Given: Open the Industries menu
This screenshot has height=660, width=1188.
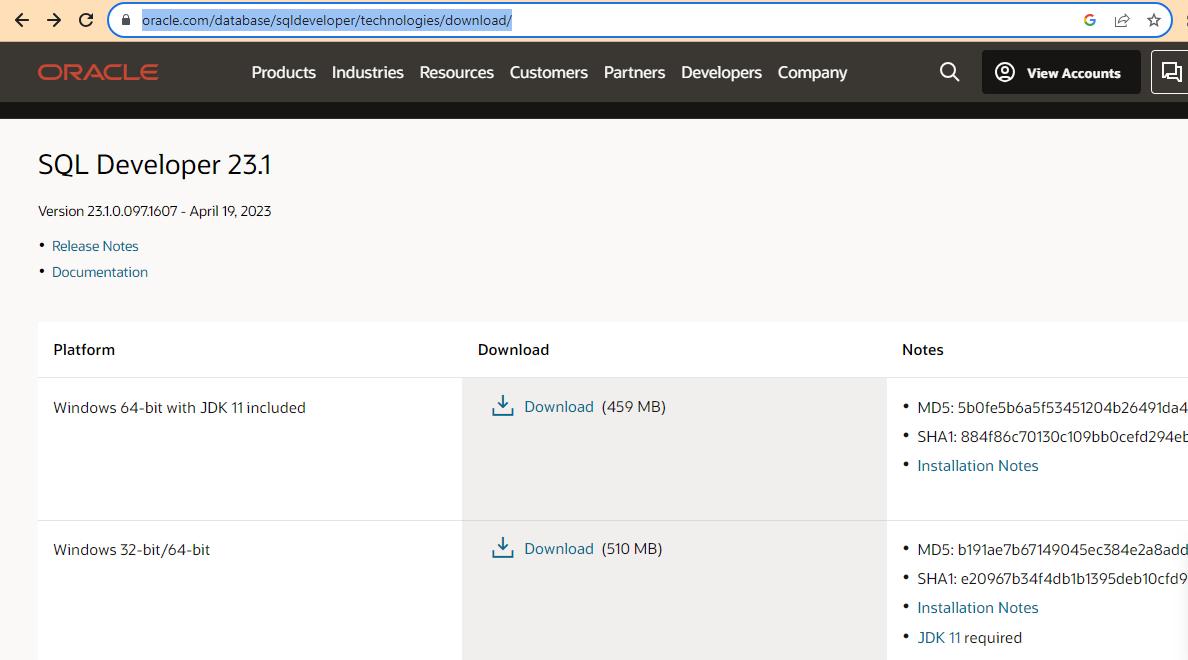Looking at the screenshot, I should point(367,73).
